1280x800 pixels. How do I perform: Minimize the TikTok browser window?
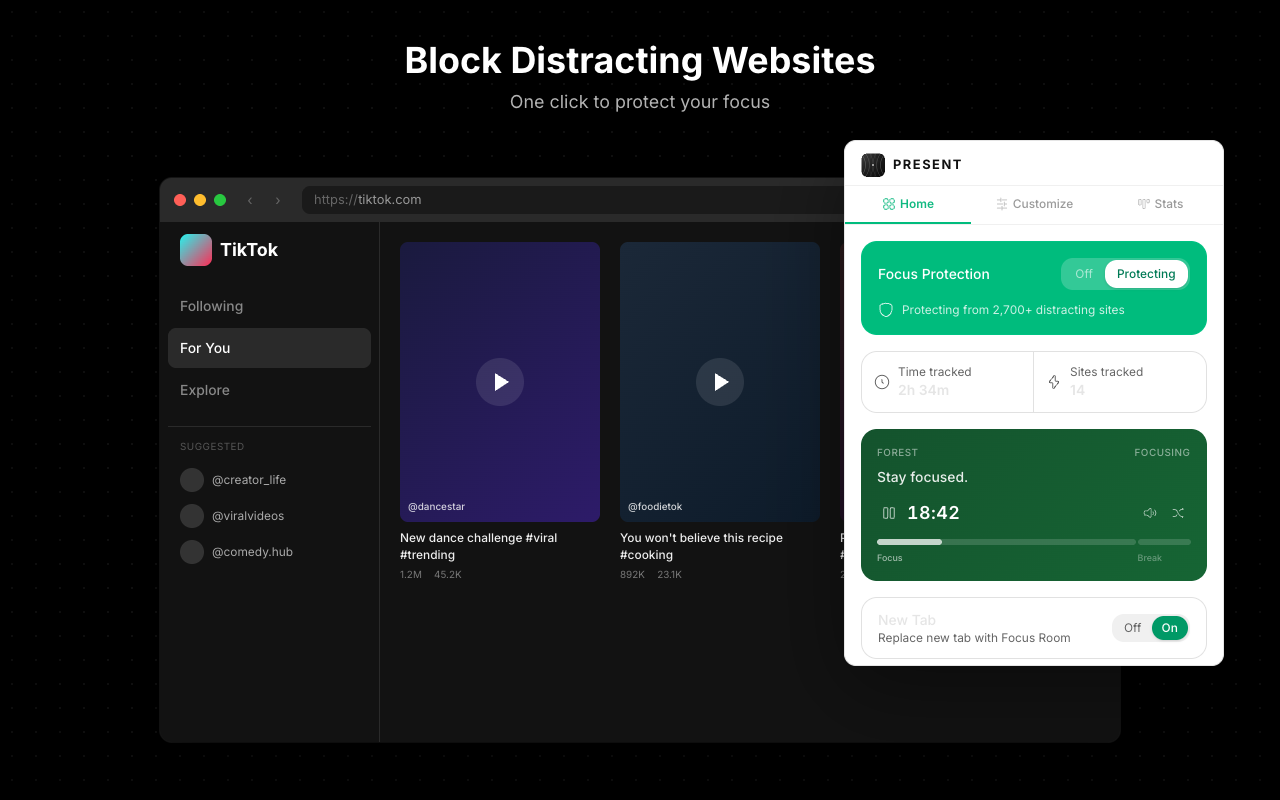pos(200,200)
